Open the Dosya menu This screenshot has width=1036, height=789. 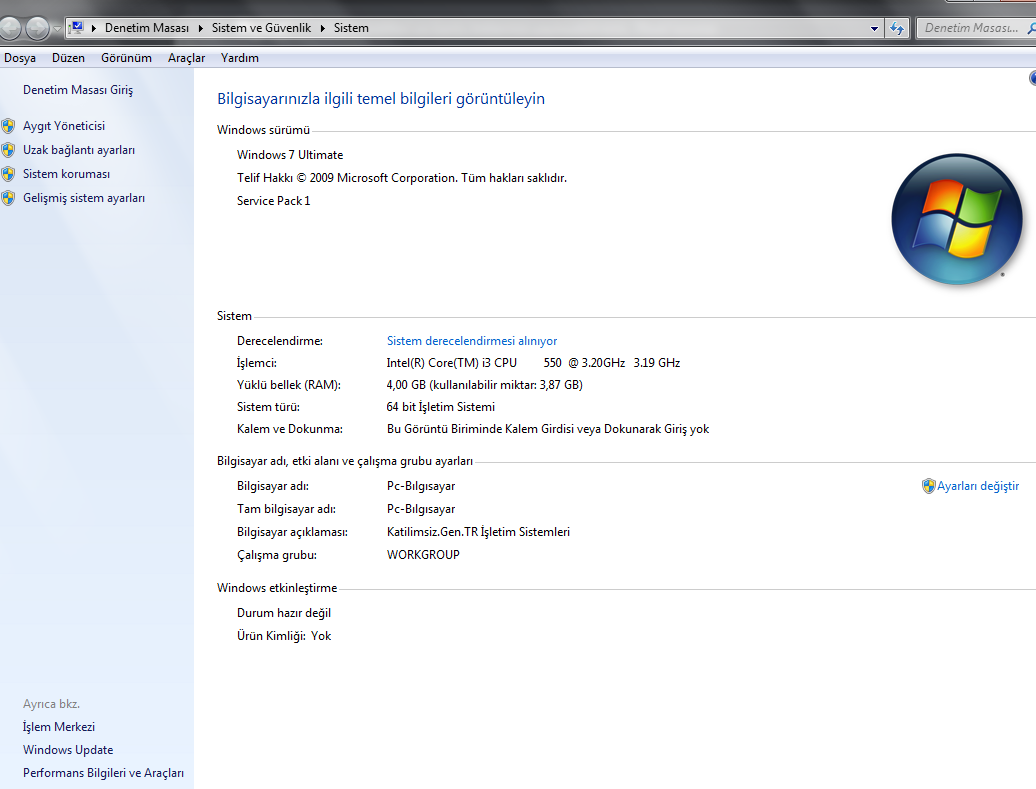(x=20, y=57)
